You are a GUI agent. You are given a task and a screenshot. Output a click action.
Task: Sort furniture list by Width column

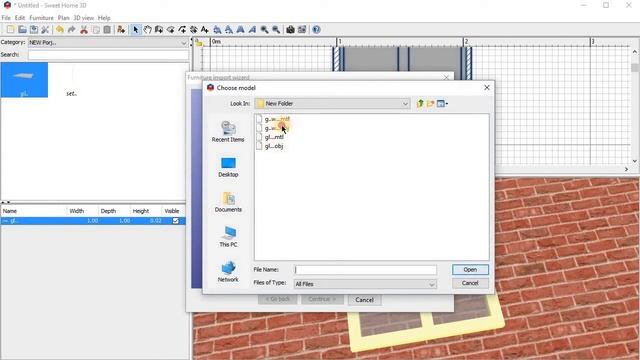click(x=82, y=211)
